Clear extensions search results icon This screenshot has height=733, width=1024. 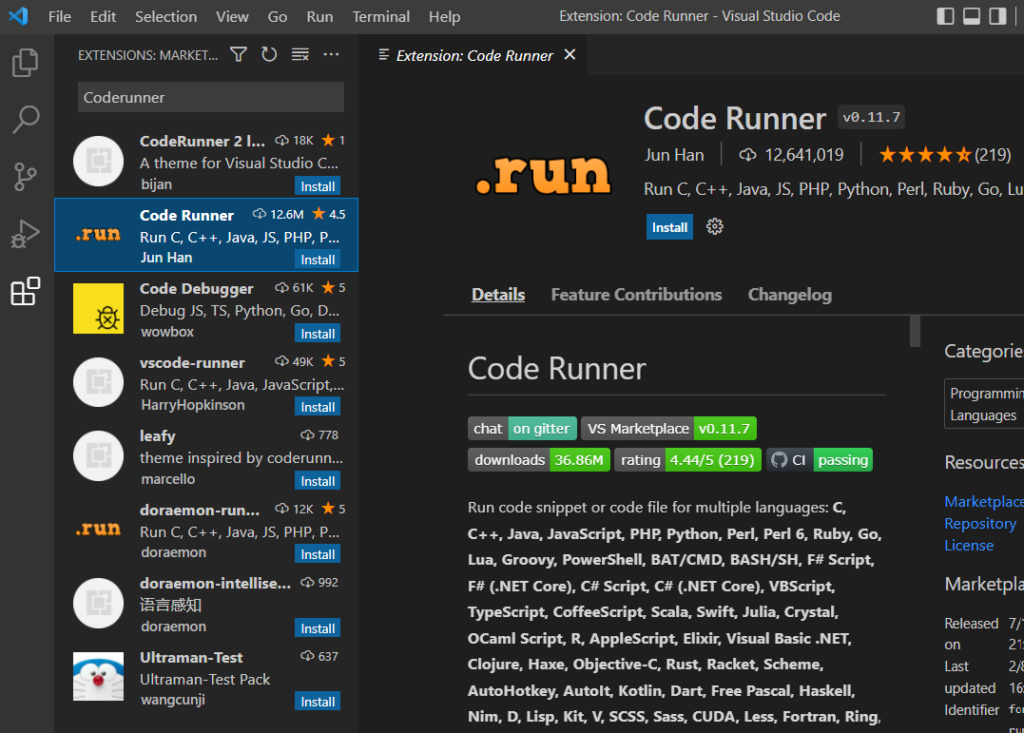point(300,55)
